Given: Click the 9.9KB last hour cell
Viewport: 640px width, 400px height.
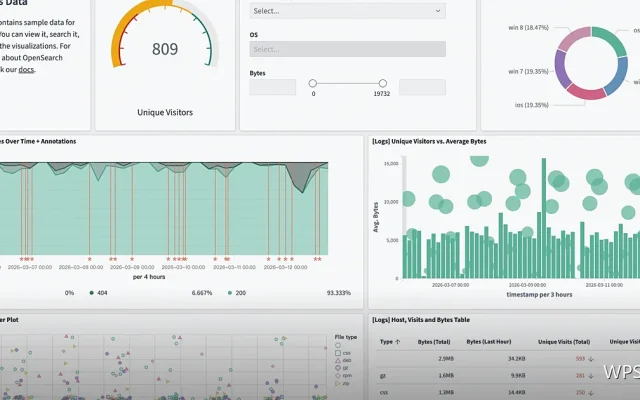Looking at the screenshot, I should 518,376.
